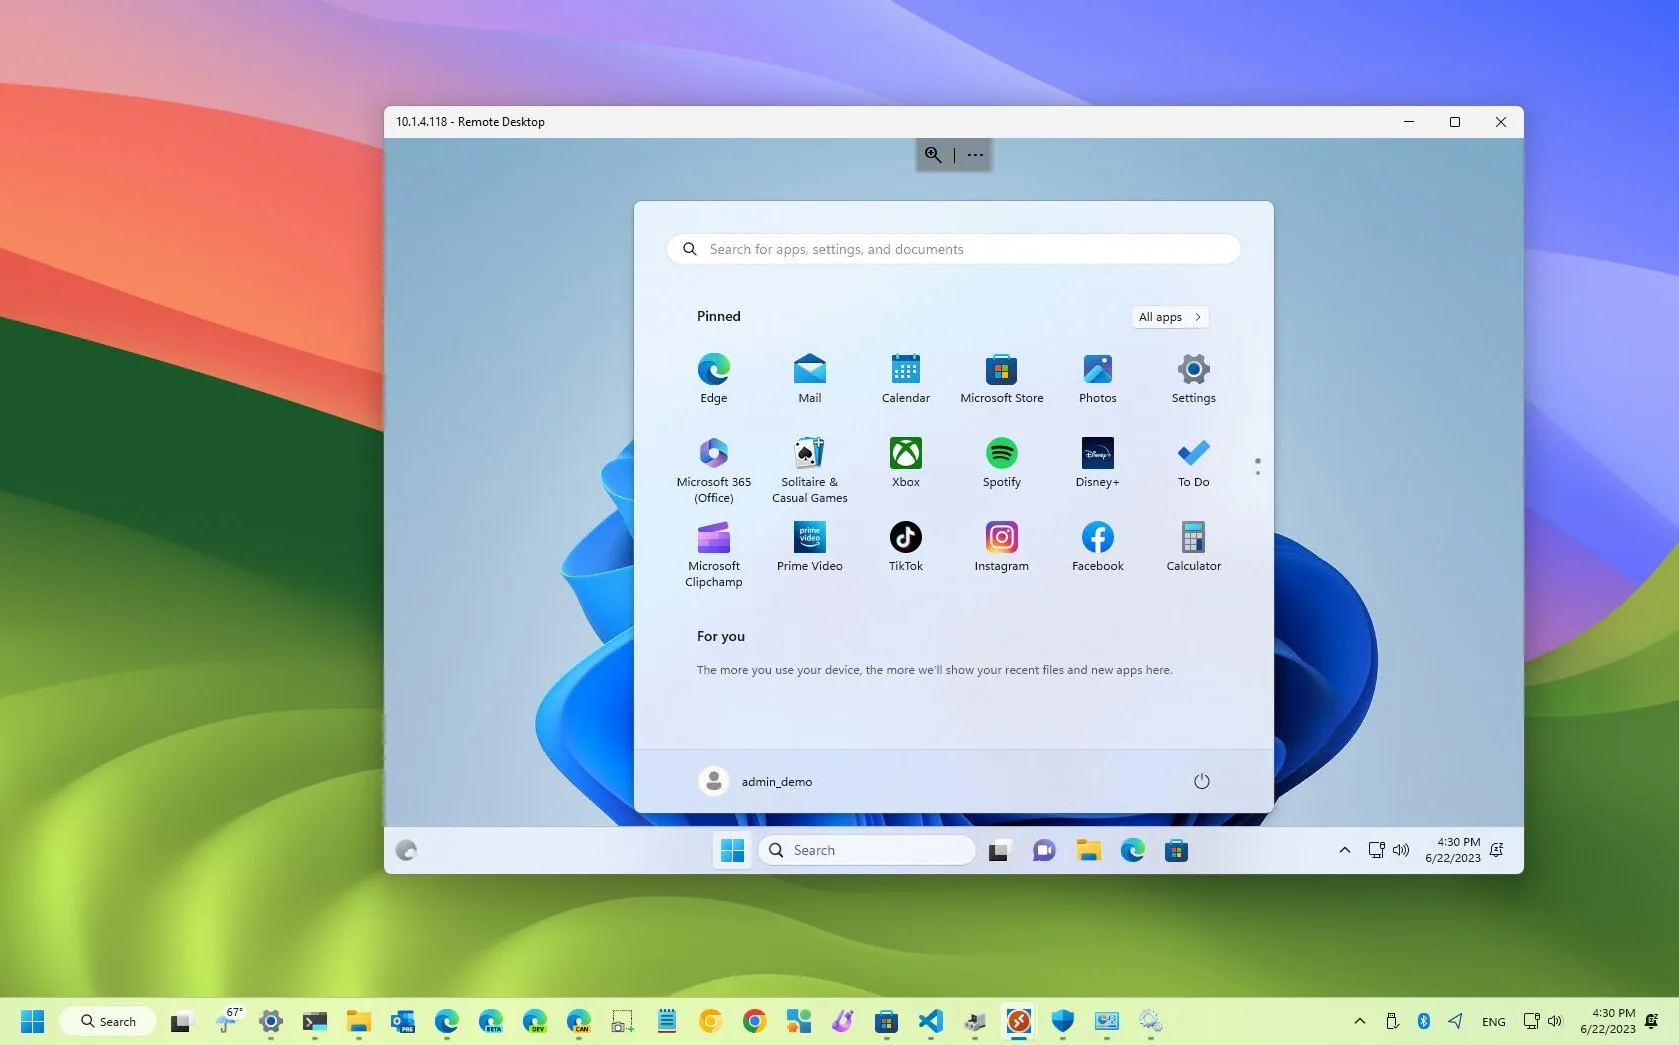This screenshot has height=1045, width=1679.
Task: Open the Remote Desktop ellipsis menu
Action: (x=974, y=155)
